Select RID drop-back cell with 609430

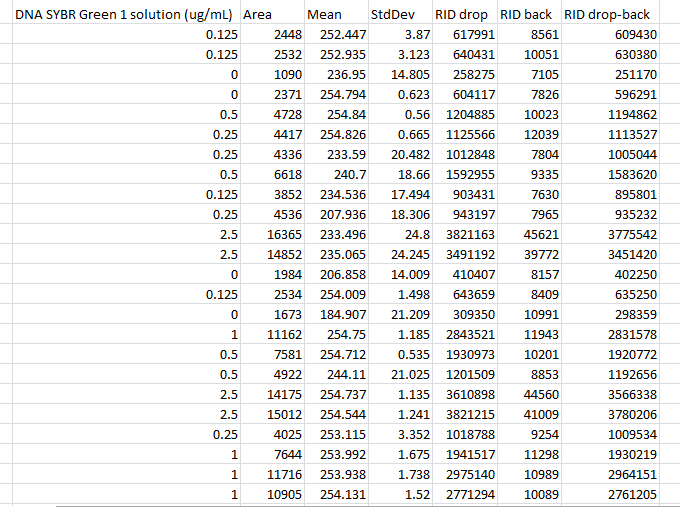[x=628, y=35]
